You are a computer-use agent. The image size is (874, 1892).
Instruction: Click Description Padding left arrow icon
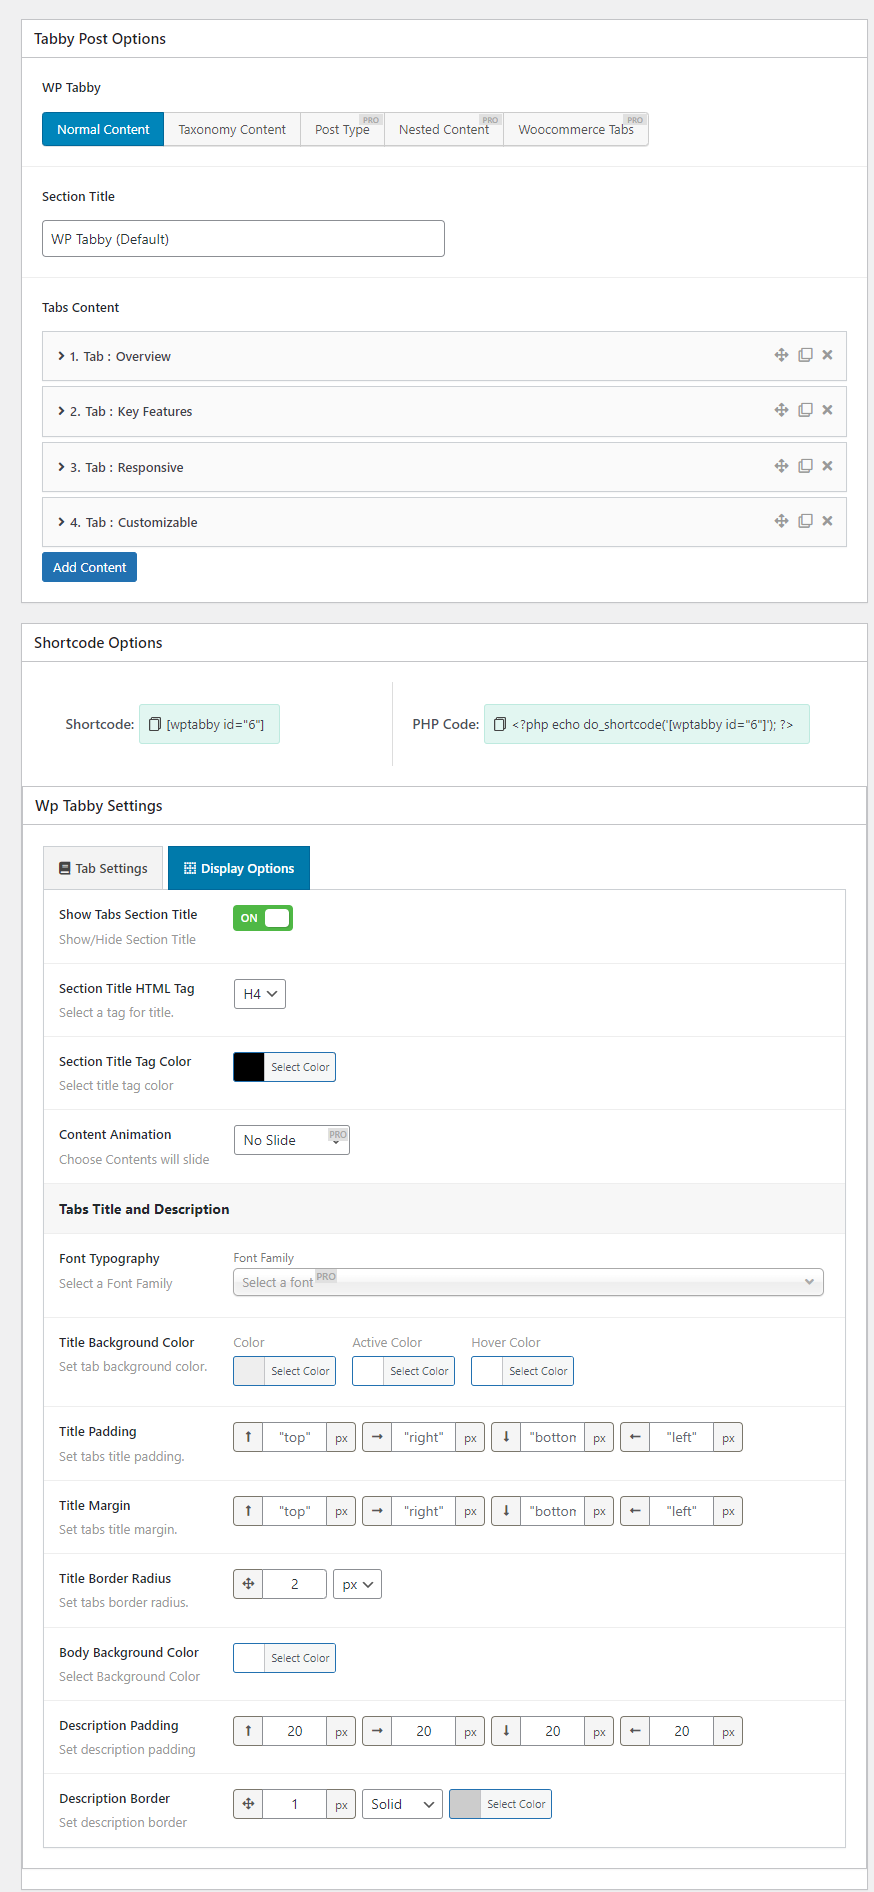[x=635, y=1731]
